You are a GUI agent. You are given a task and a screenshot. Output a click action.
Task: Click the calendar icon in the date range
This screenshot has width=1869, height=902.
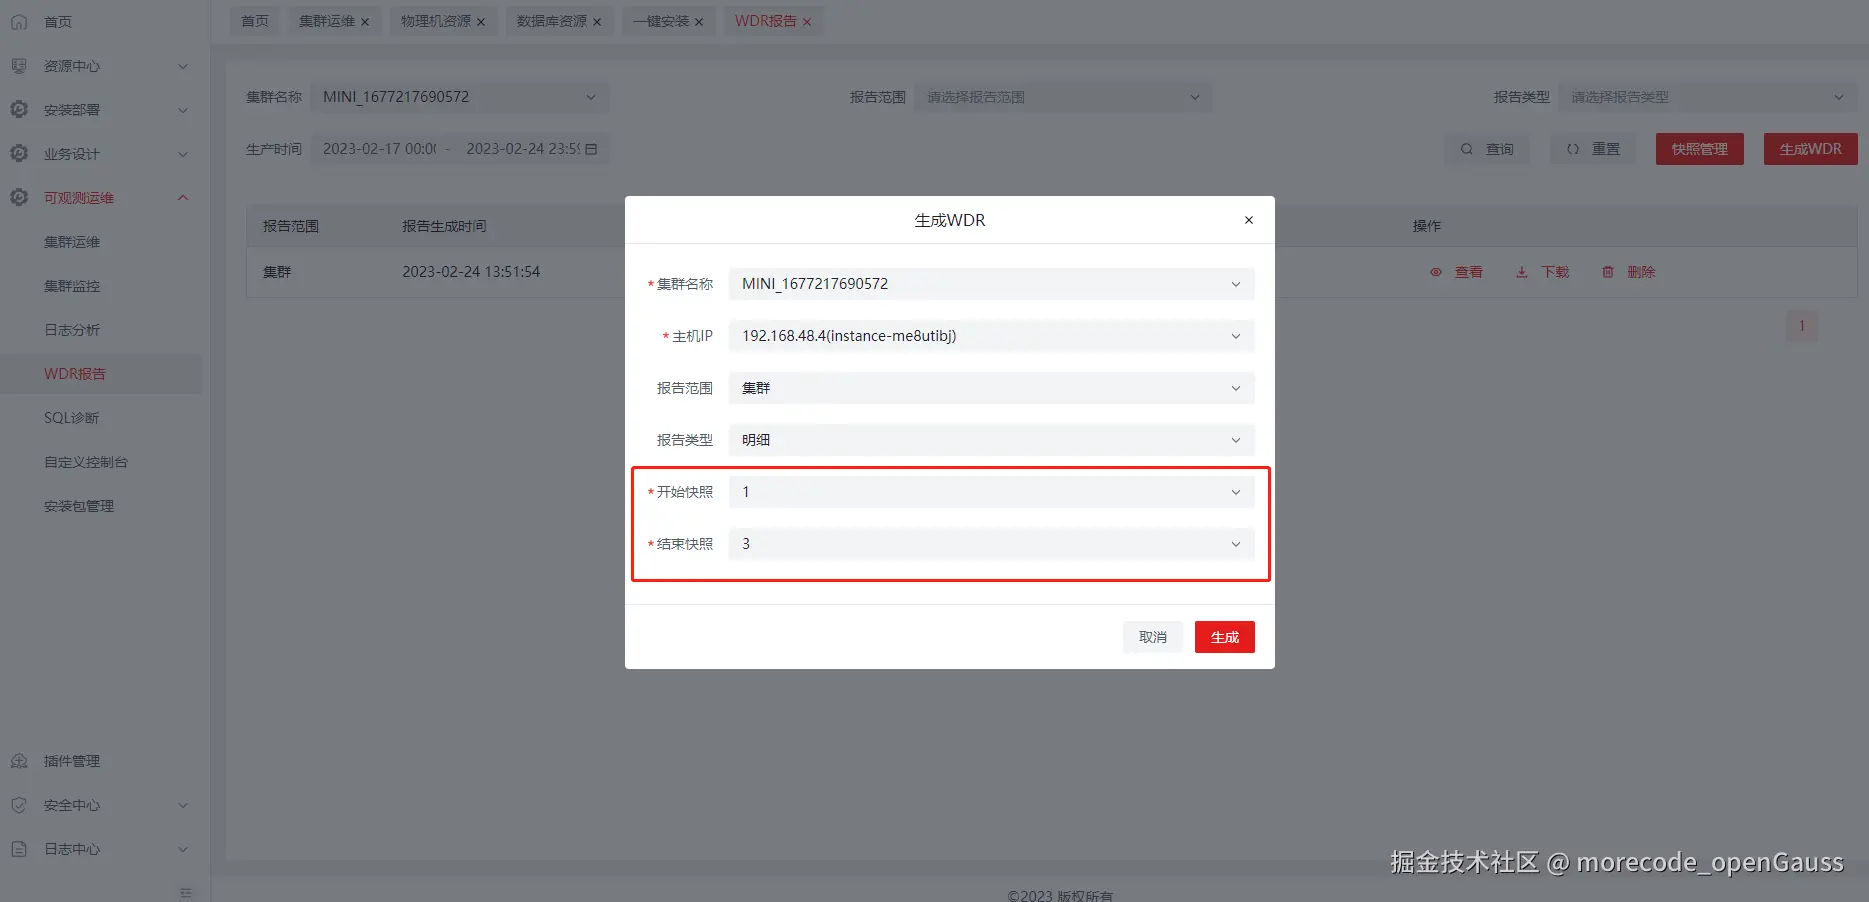(x=591, y=149)
